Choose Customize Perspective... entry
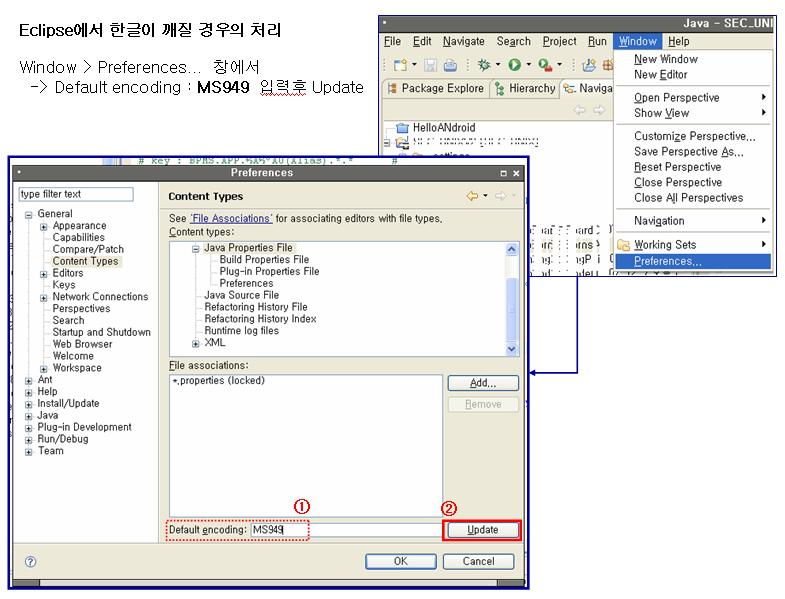The width and height of the screenshot is (785, 599). click(694, 136)
